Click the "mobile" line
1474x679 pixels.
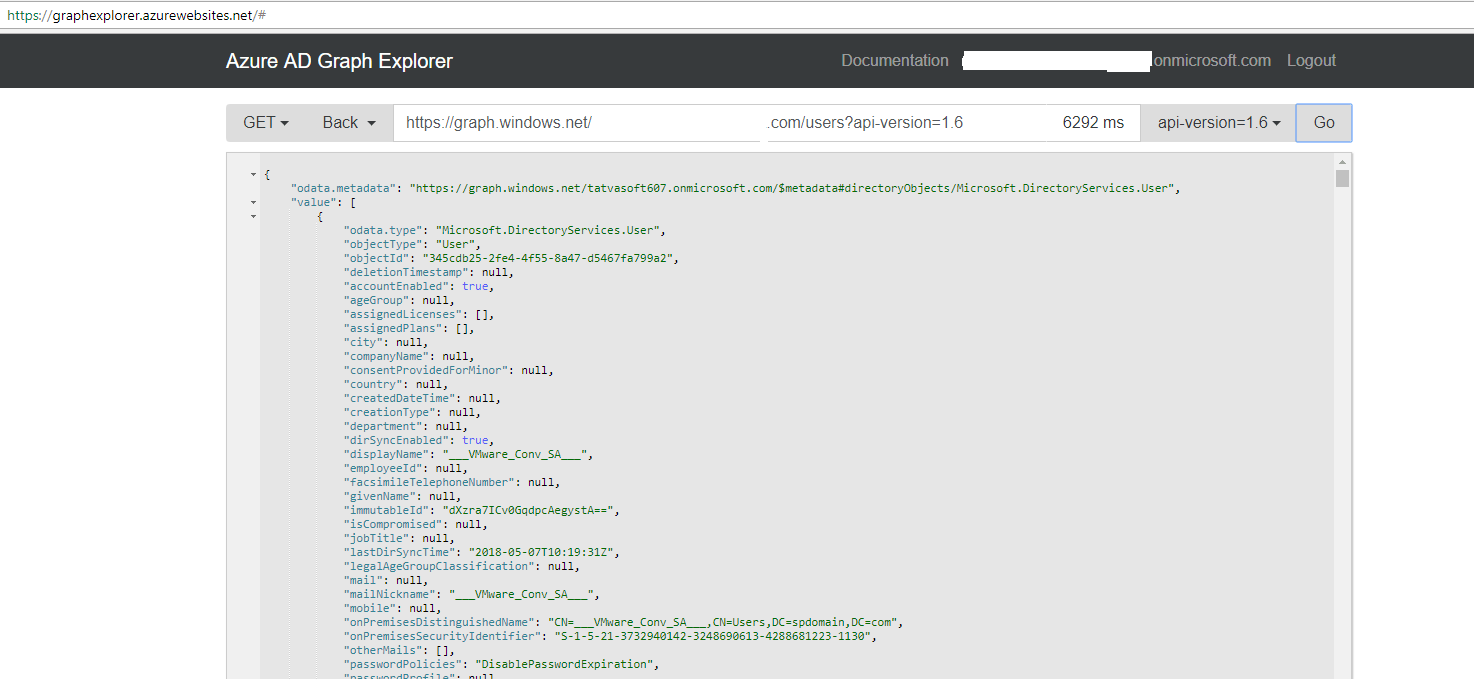pyautogui.click(x=392, y=608)
